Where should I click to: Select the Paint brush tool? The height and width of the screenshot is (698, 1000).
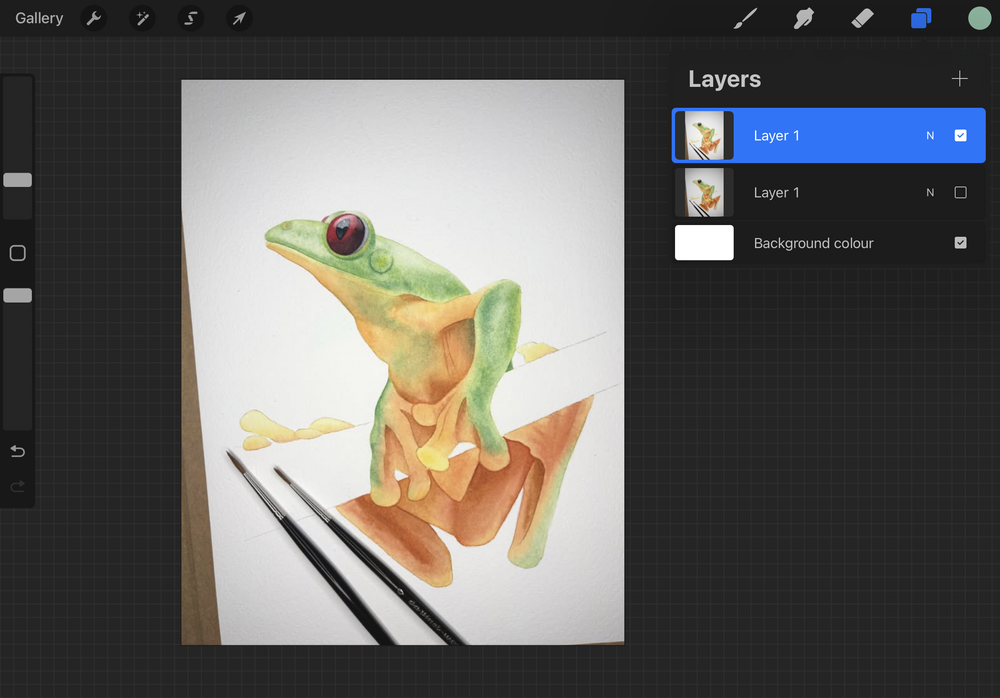click(x=745, y=19)
